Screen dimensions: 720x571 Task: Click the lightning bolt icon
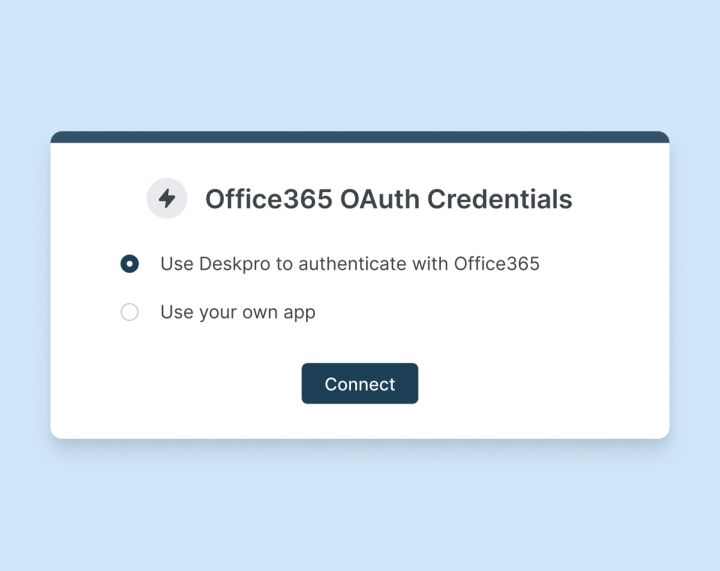[x=167, y=198]
